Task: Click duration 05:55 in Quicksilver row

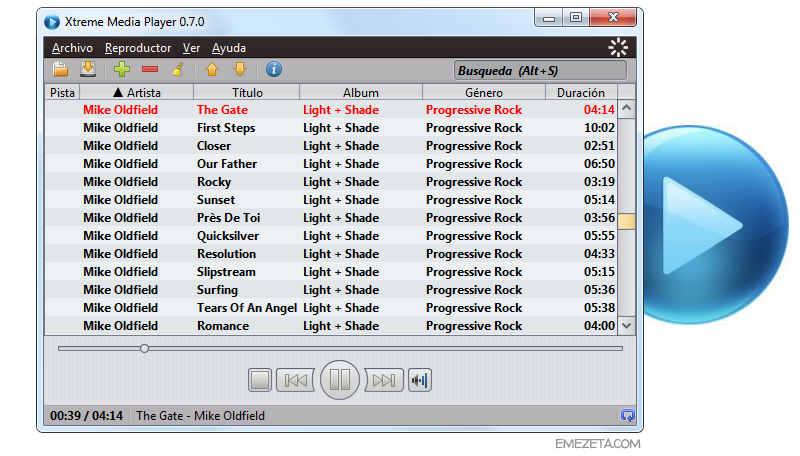Action: (x=599, y=236)
